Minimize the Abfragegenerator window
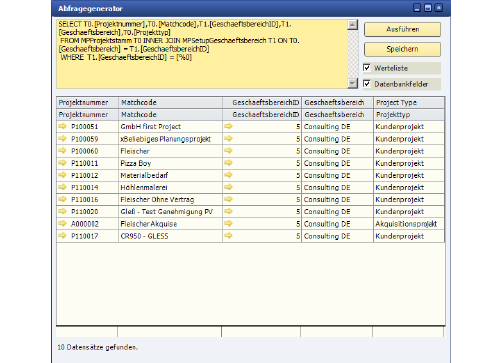This screenshot has height=363, width=502. [417, 8]
